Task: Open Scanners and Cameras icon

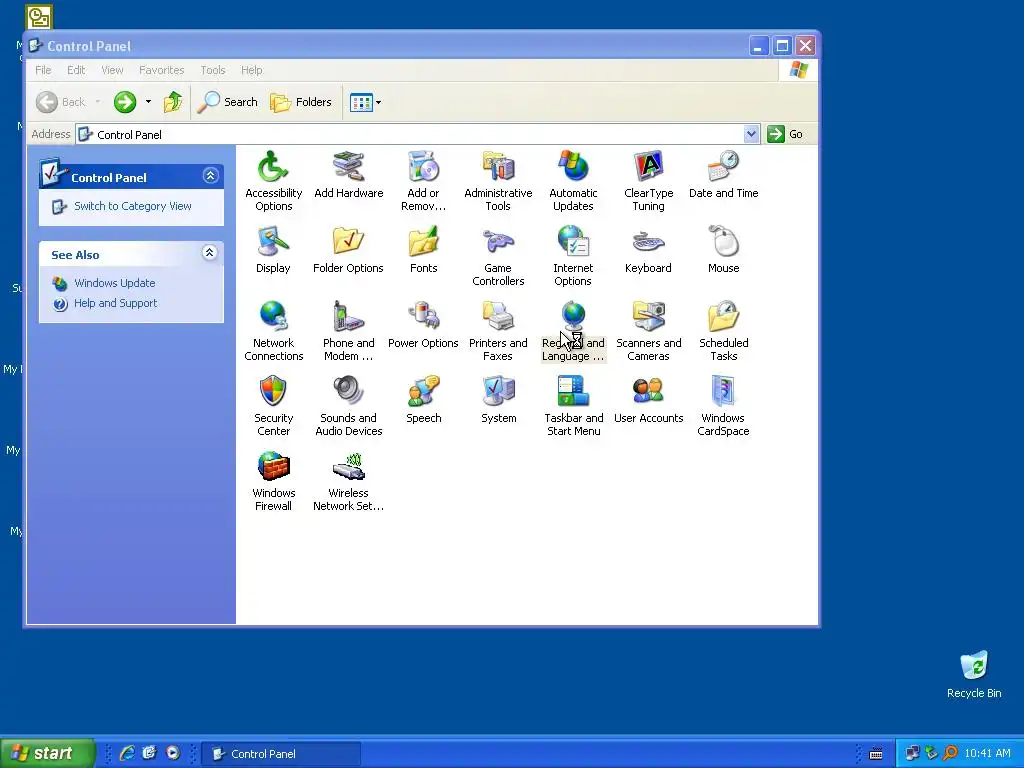Action: (x=648, y=331)
